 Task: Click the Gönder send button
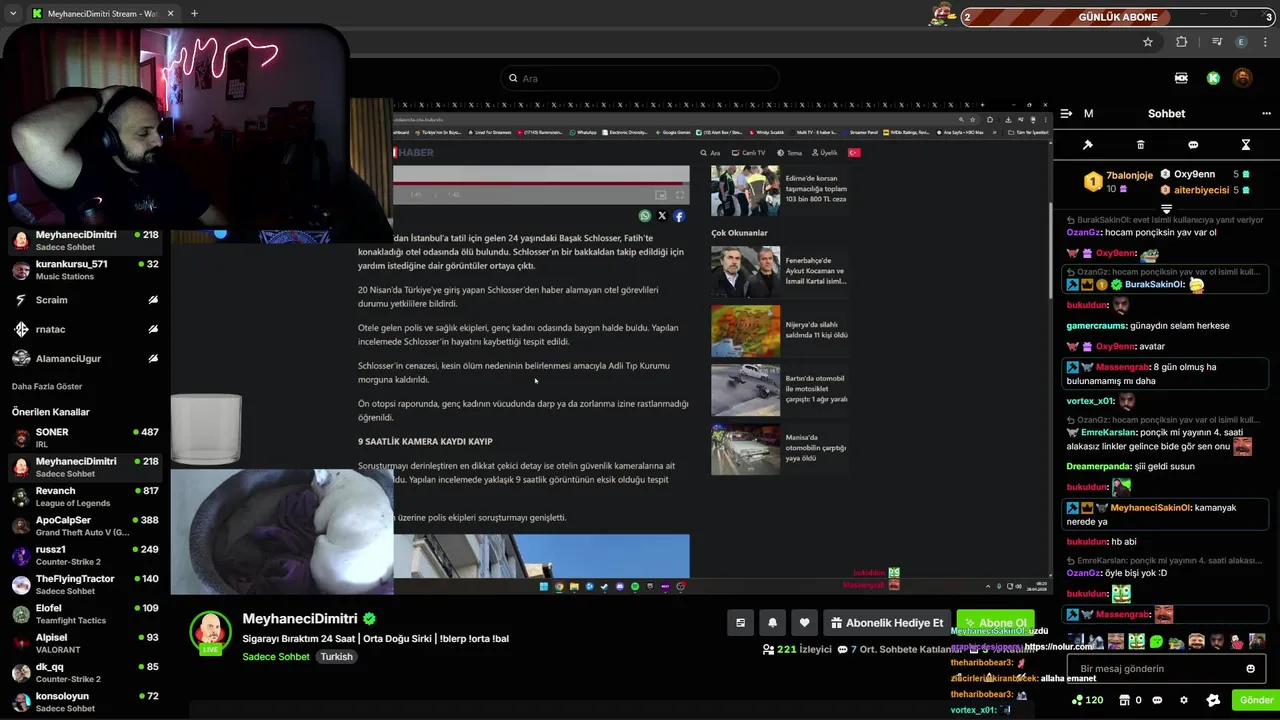coord(1256,700)
